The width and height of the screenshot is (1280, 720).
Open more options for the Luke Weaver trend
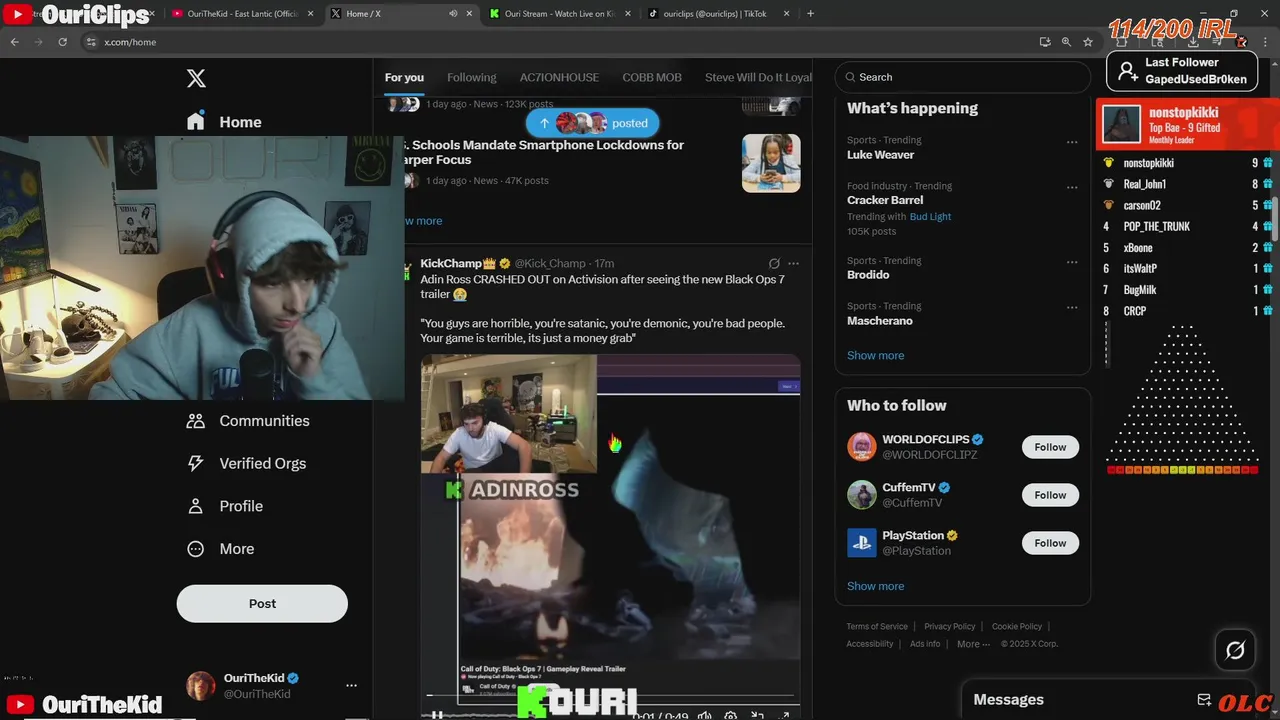pos(1072,142)
